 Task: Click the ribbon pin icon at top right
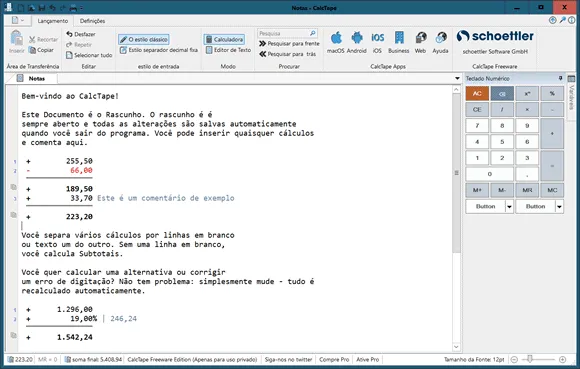coord(563,20)
